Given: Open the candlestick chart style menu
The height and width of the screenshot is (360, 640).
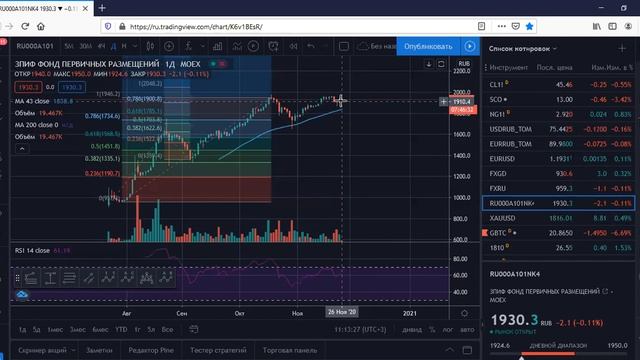Looking at the screenshot, I should click(150, 46).
